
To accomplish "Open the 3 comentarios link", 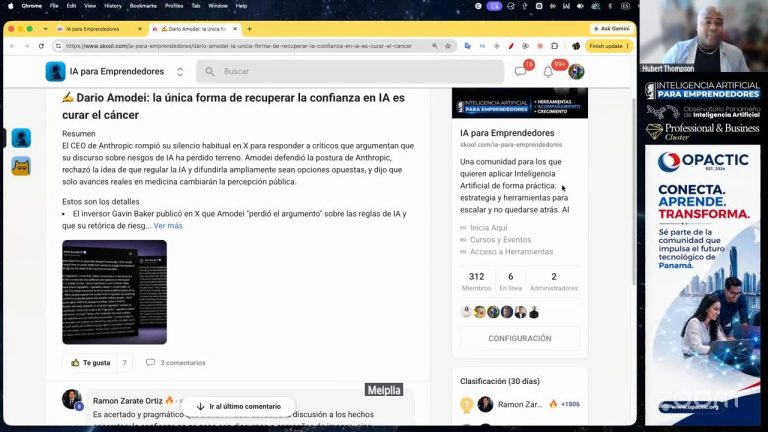I will click(183, 363).
